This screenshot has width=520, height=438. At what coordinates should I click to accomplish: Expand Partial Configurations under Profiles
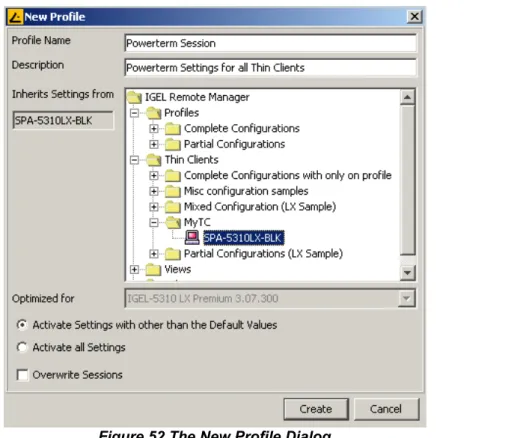pyautogui.click(x=154, y=144)
